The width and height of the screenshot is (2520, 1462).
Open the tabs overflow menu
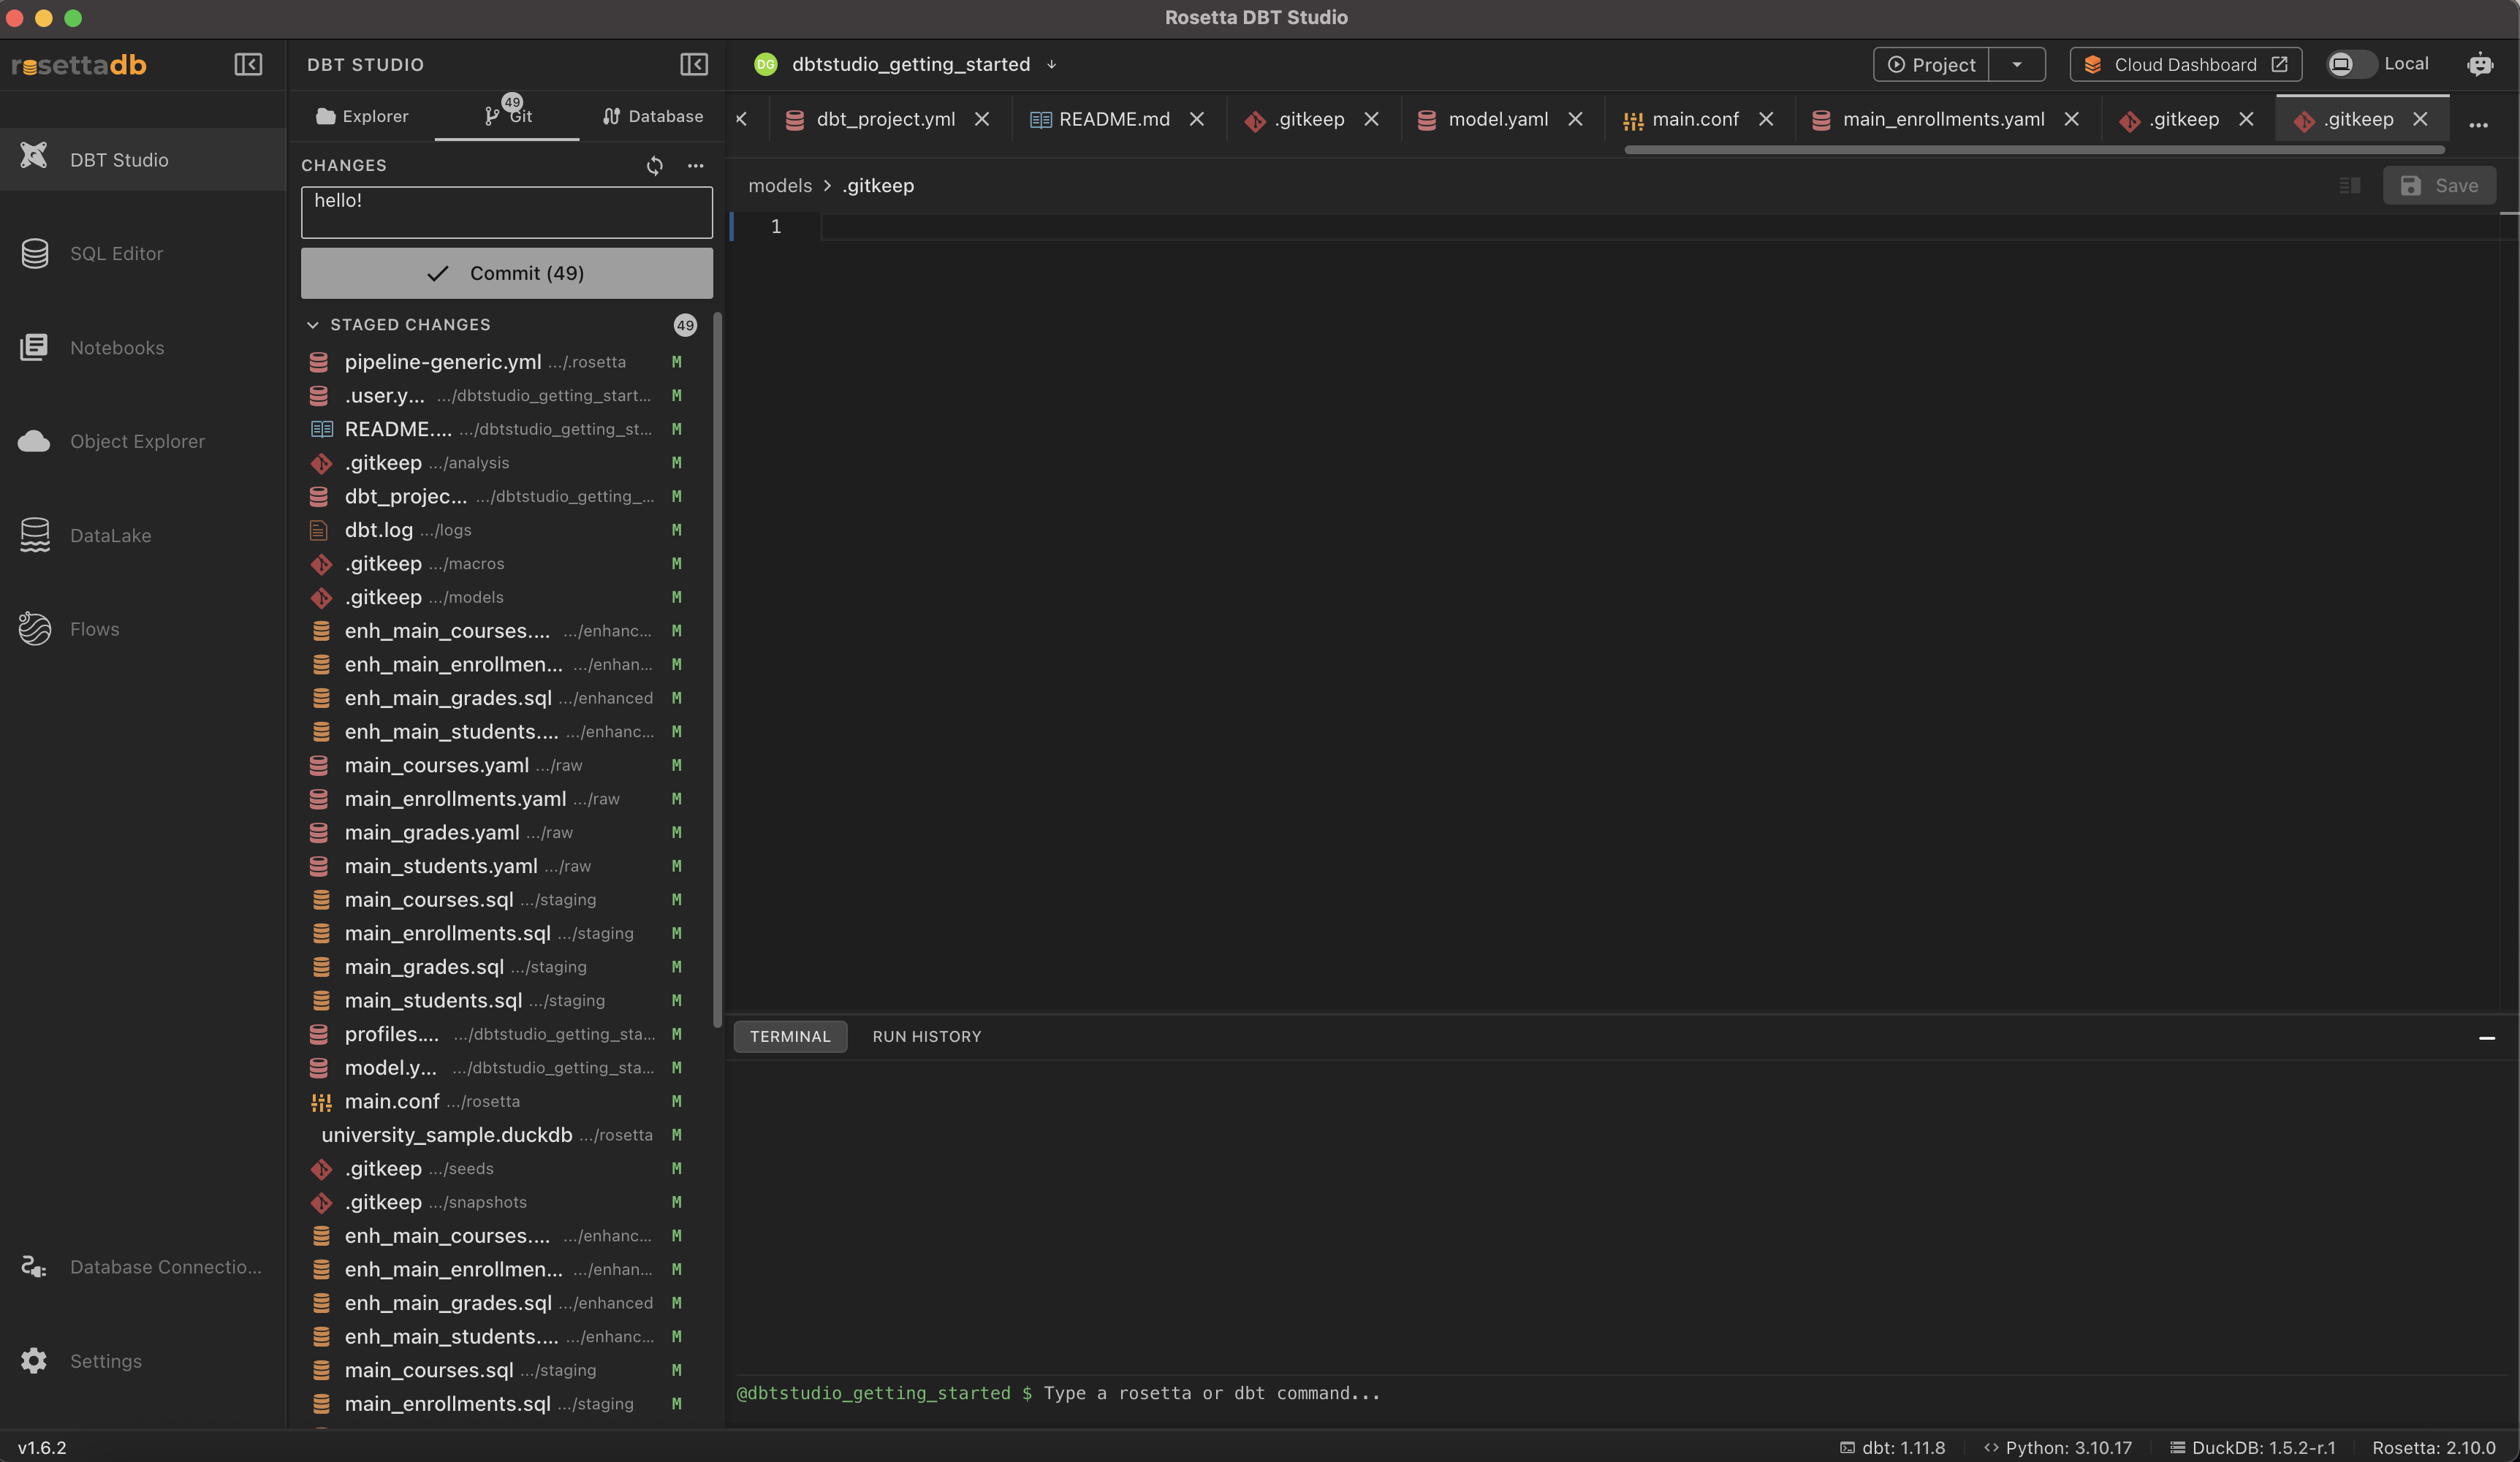2478,125
